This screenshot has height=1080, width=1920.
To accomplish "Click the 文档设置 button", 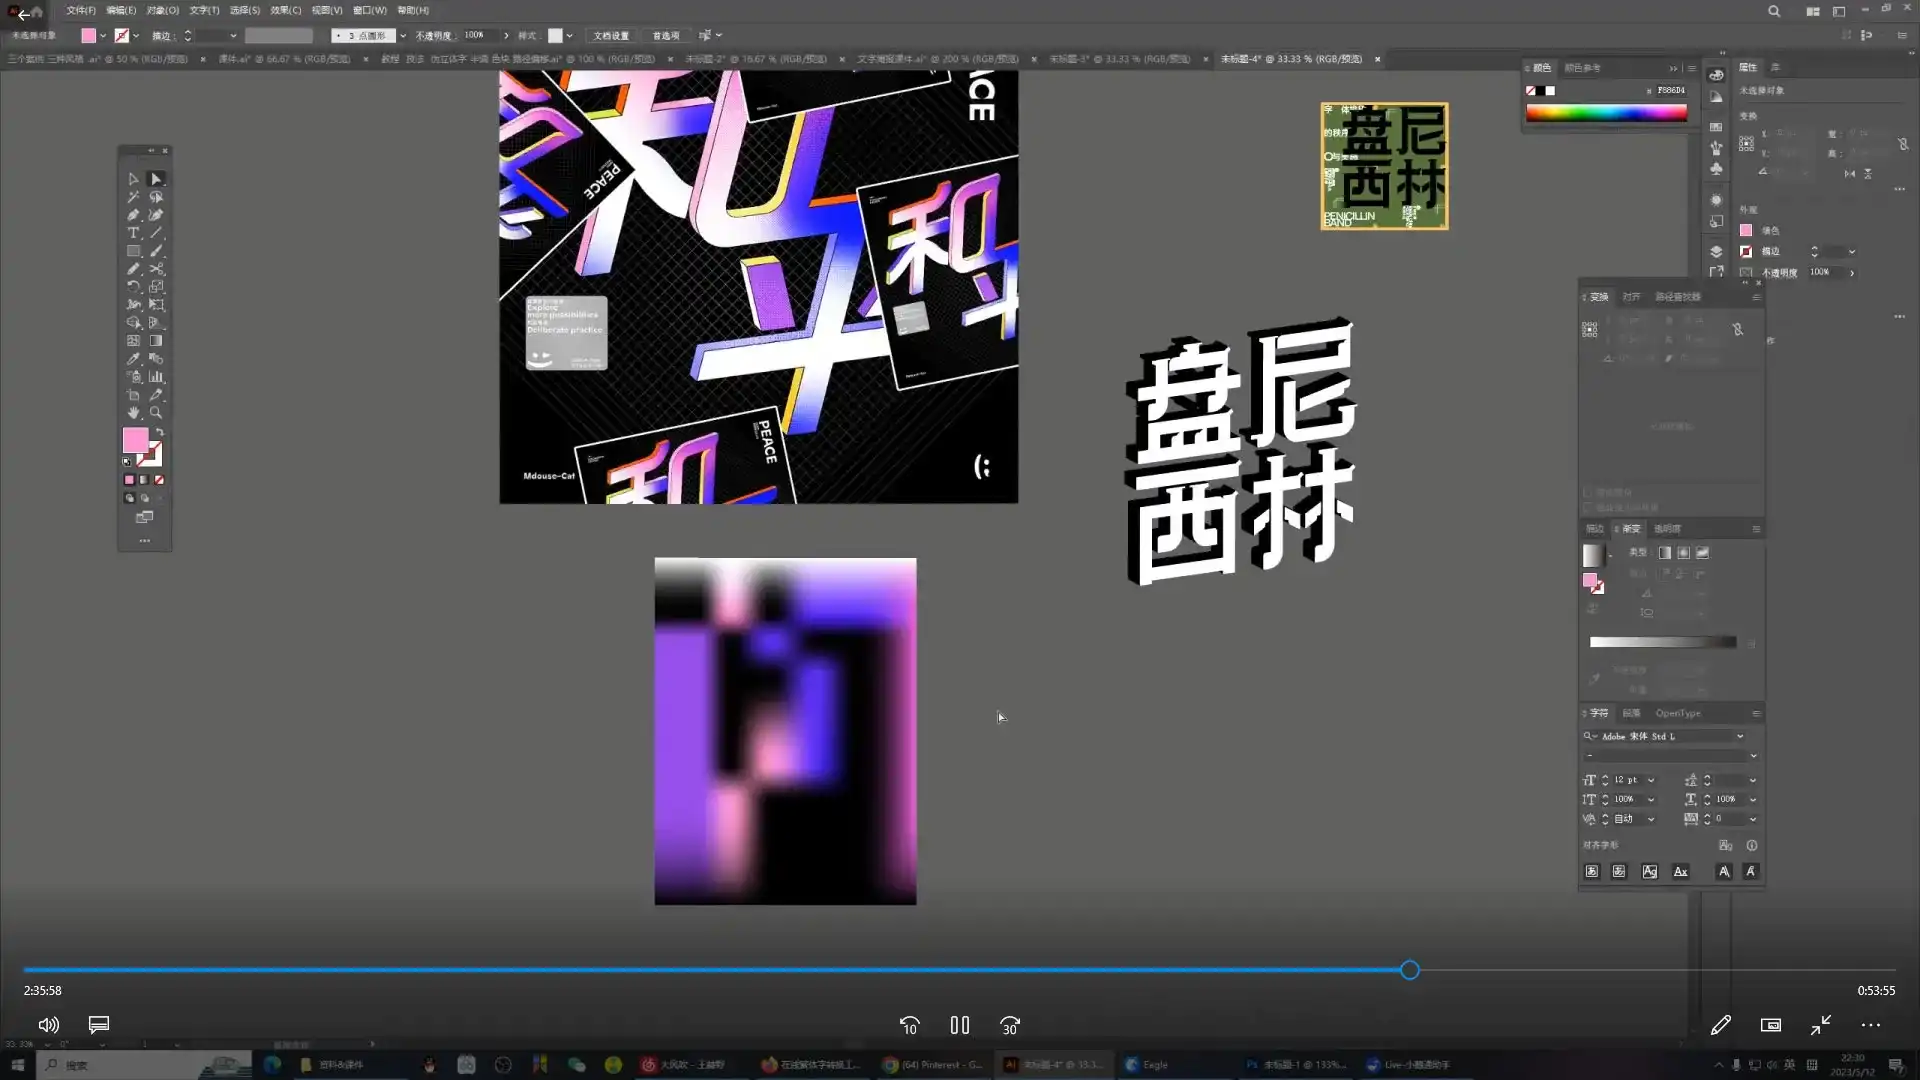I will coord(611,35).
